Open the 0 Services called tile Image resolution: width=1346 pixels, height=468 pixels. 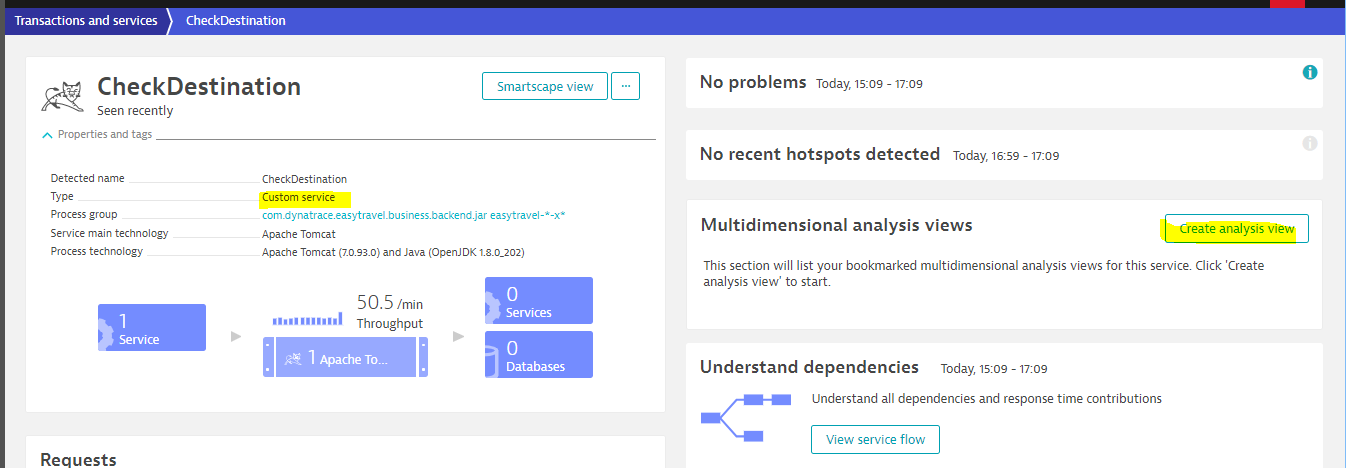pyautogui.click(x=539, y=301)
